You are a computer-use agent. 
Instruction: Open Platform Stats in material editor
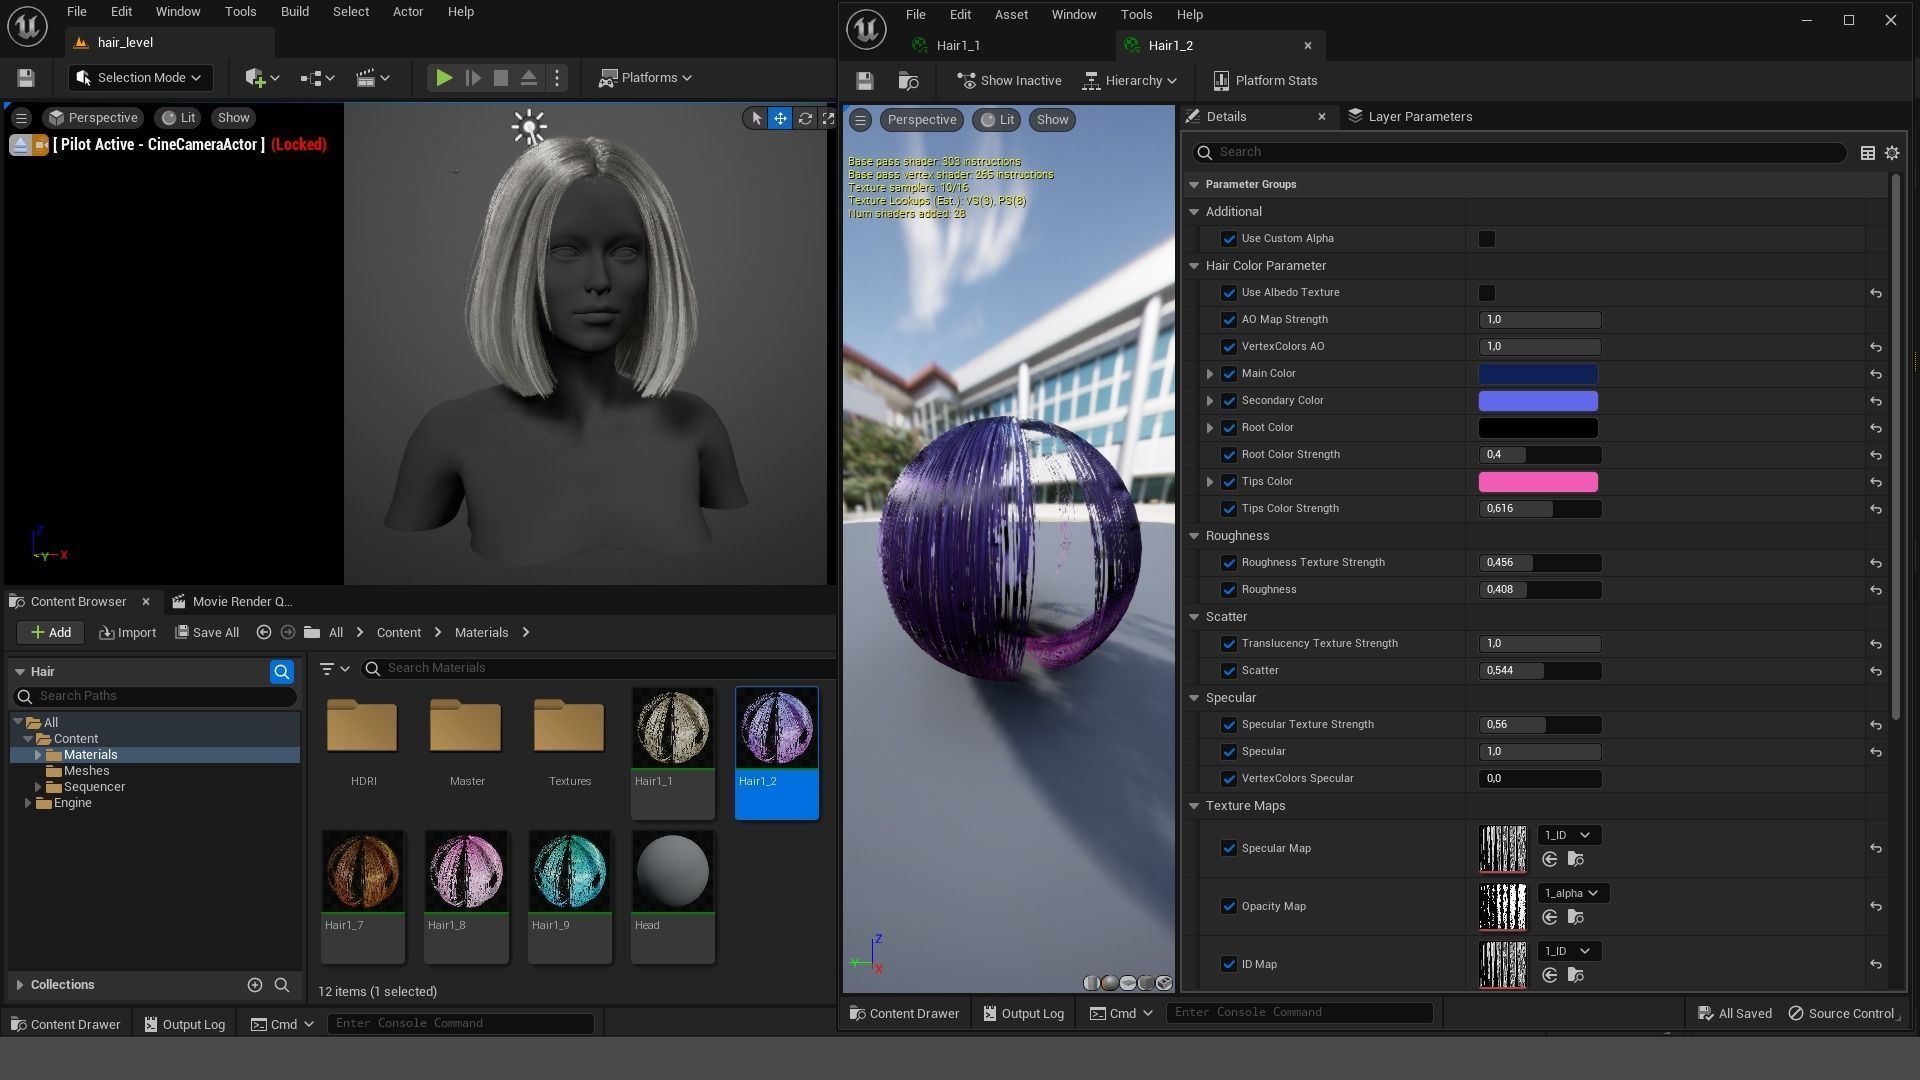coord(1265,81)
